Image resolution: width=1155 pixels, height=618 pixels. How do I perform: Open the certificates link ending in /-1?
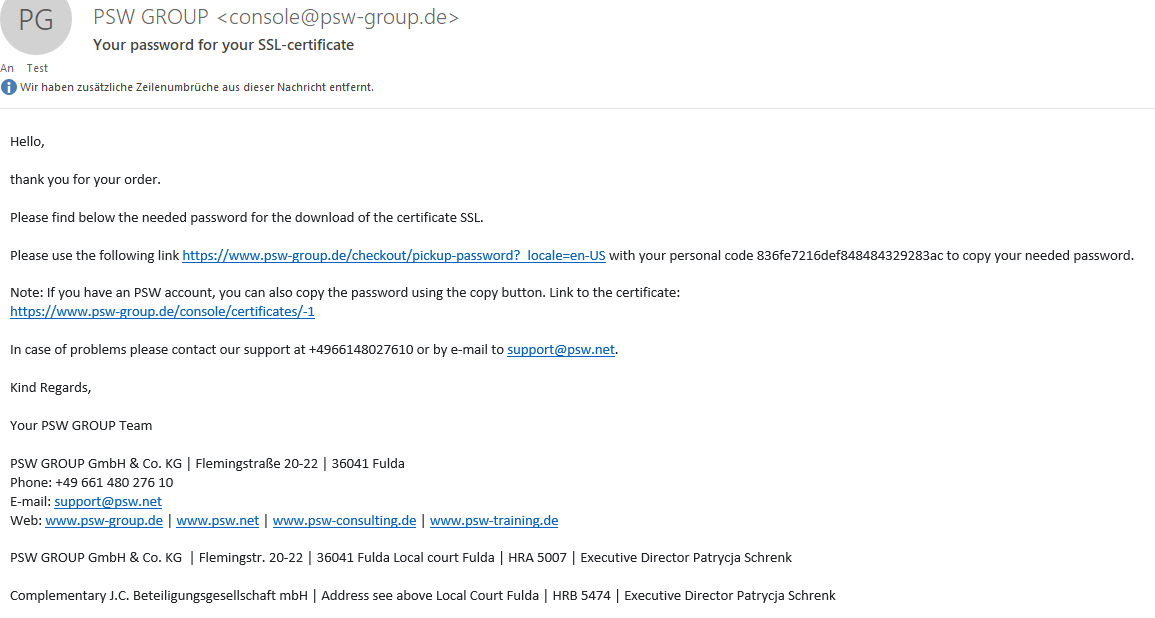tap(162, 311)
